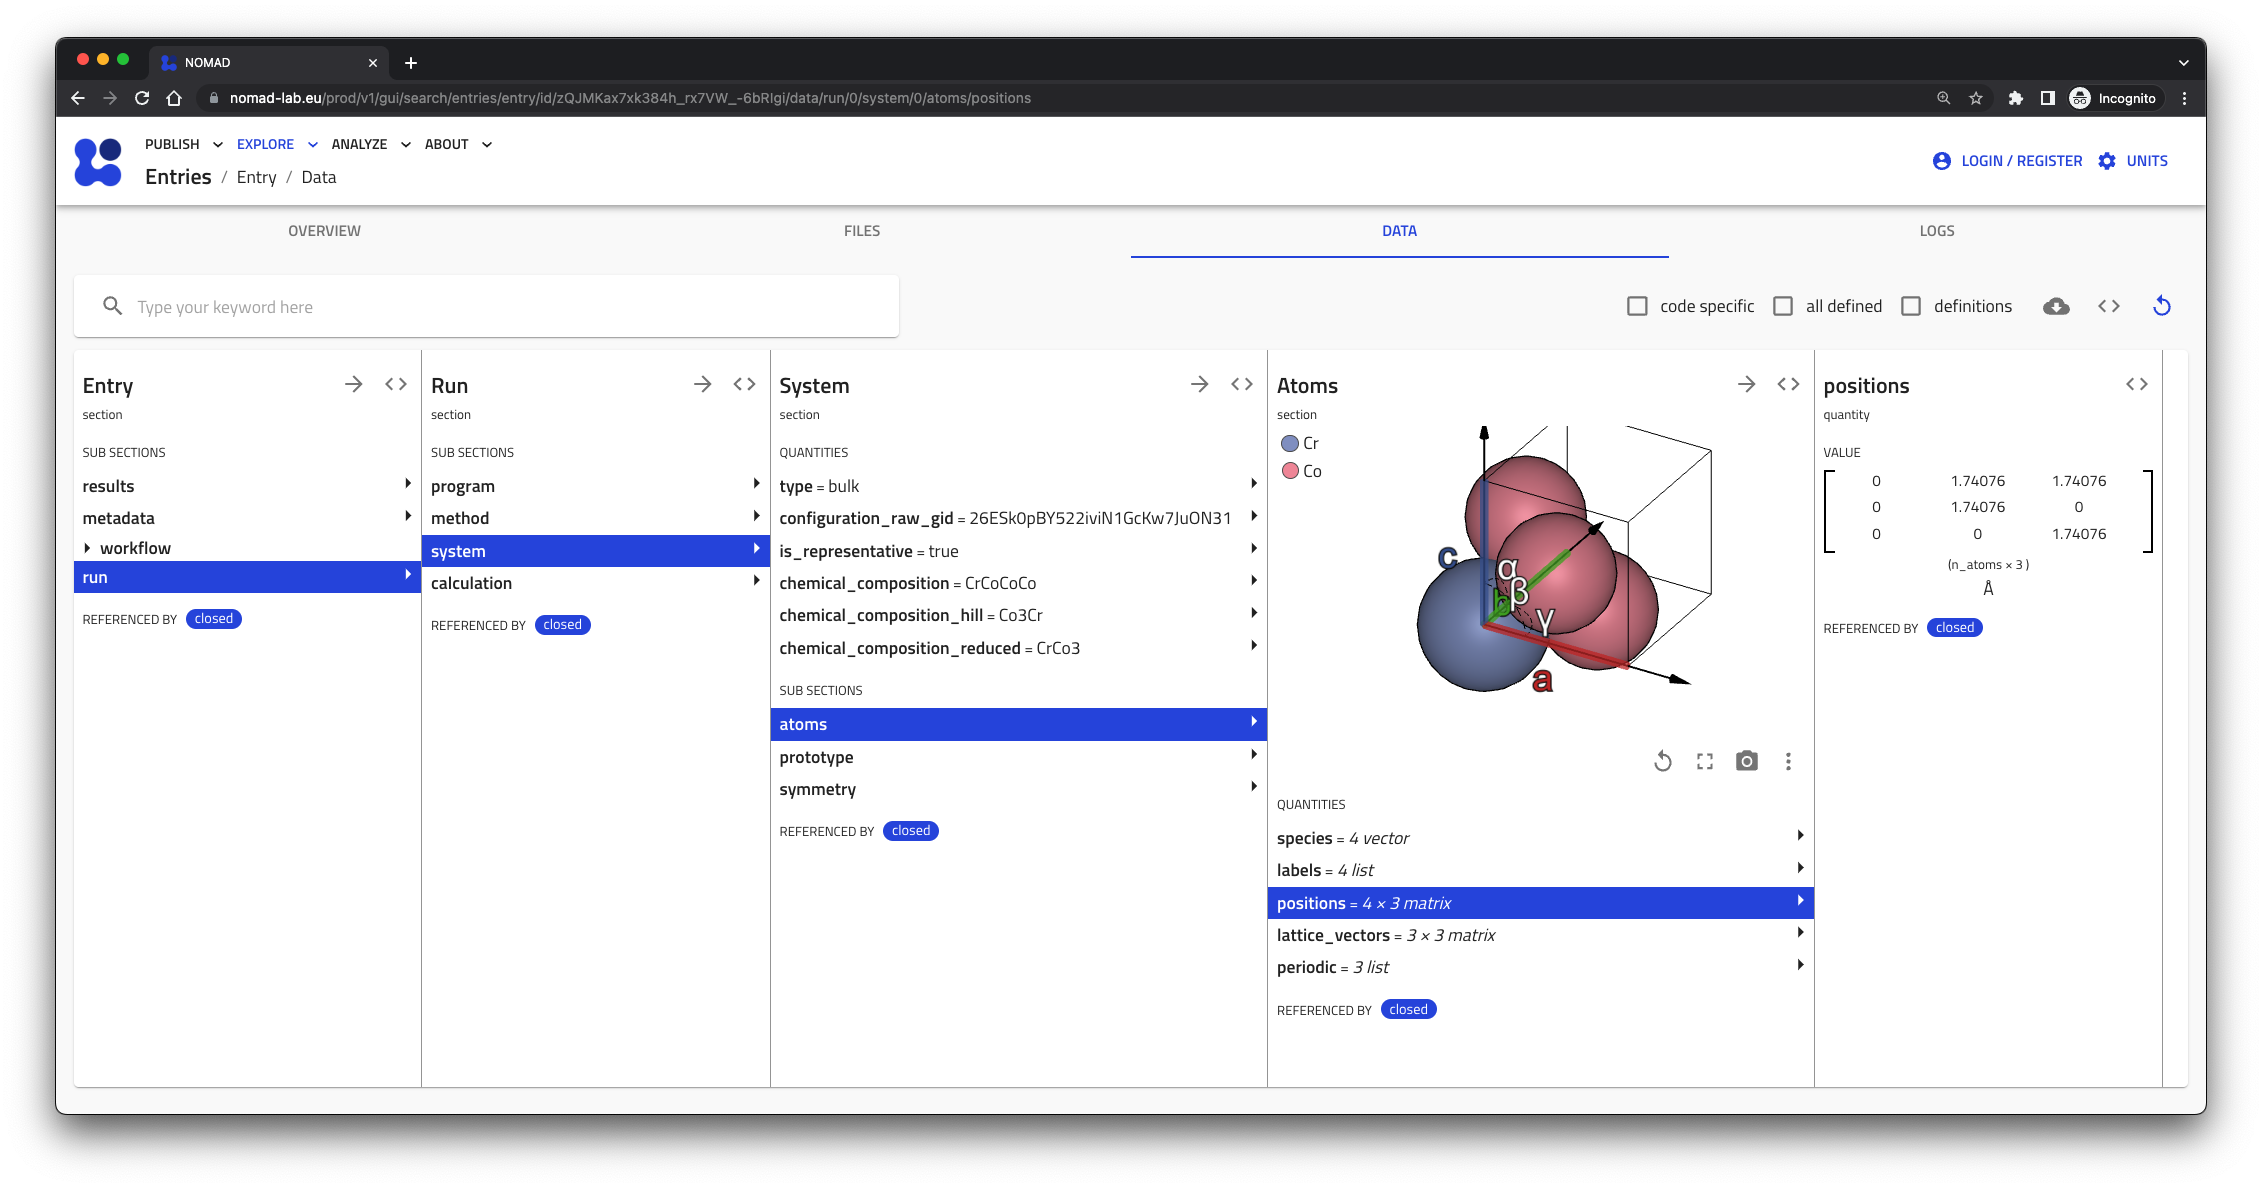Screen dimensions: 2262x1188
Task: Enter fullscreen mode for the Atoms viewer
Action: point(1704,761)
